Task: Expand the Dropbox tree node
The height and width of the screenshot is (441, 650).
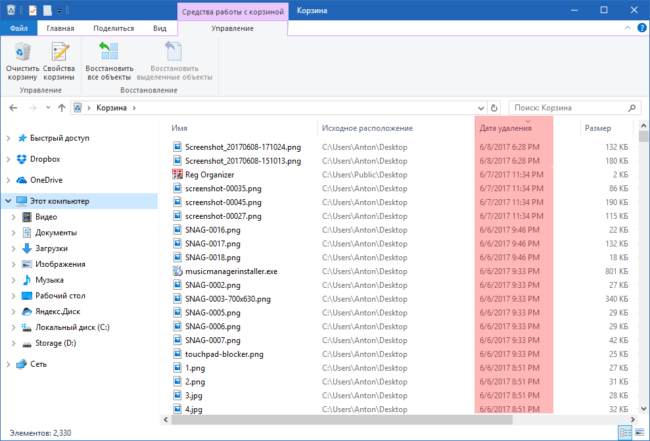Action: 8,159
